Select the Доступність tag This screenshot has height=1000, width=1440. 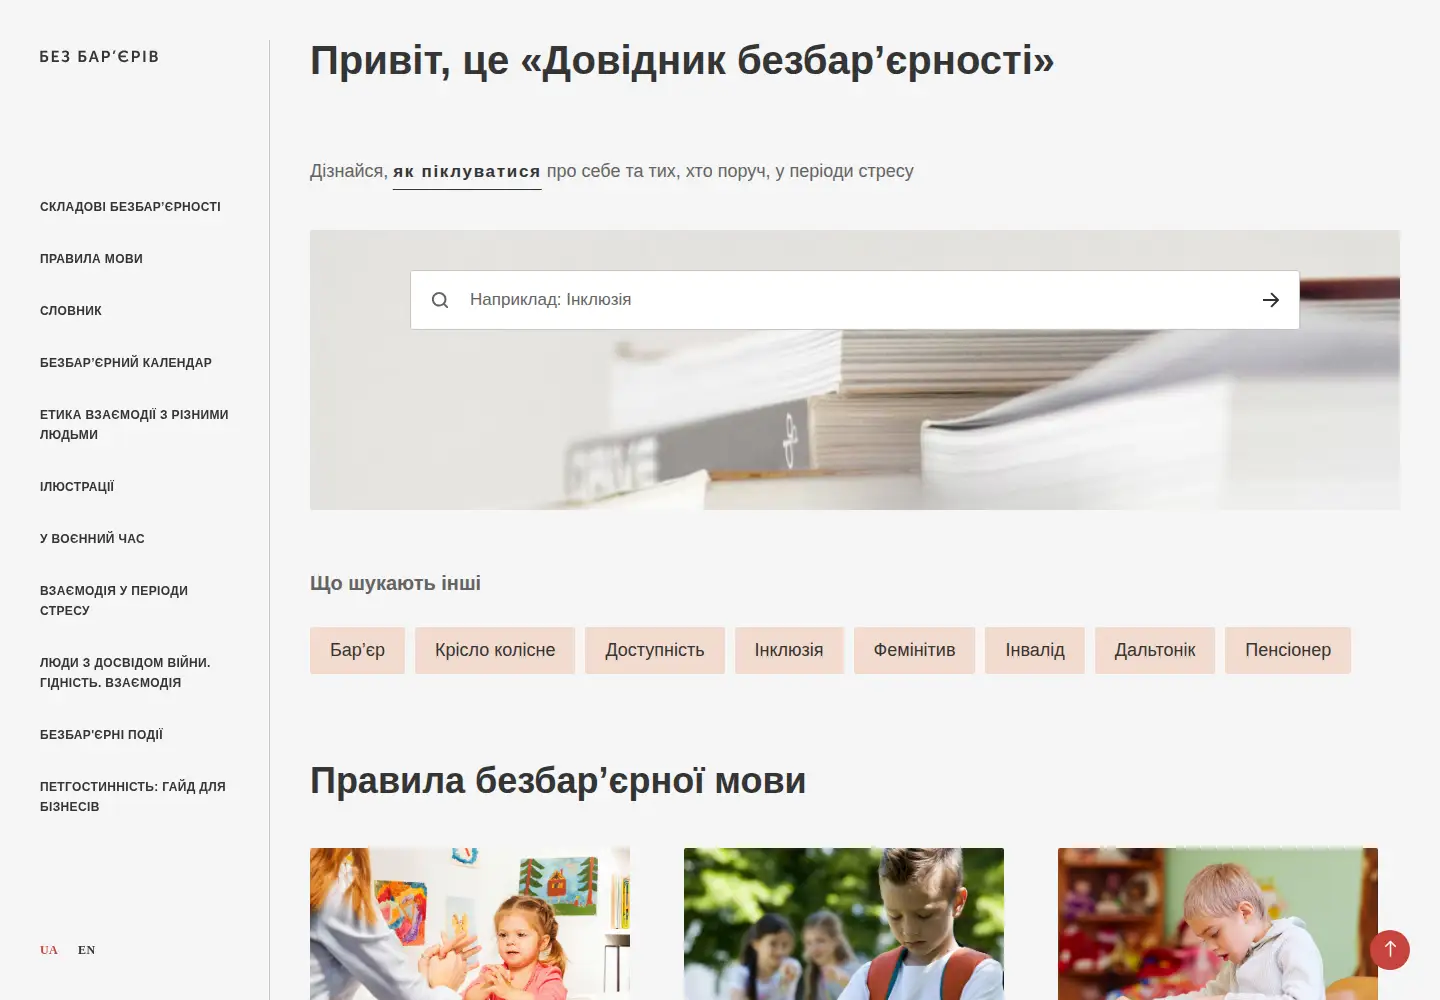click(655, 650)
